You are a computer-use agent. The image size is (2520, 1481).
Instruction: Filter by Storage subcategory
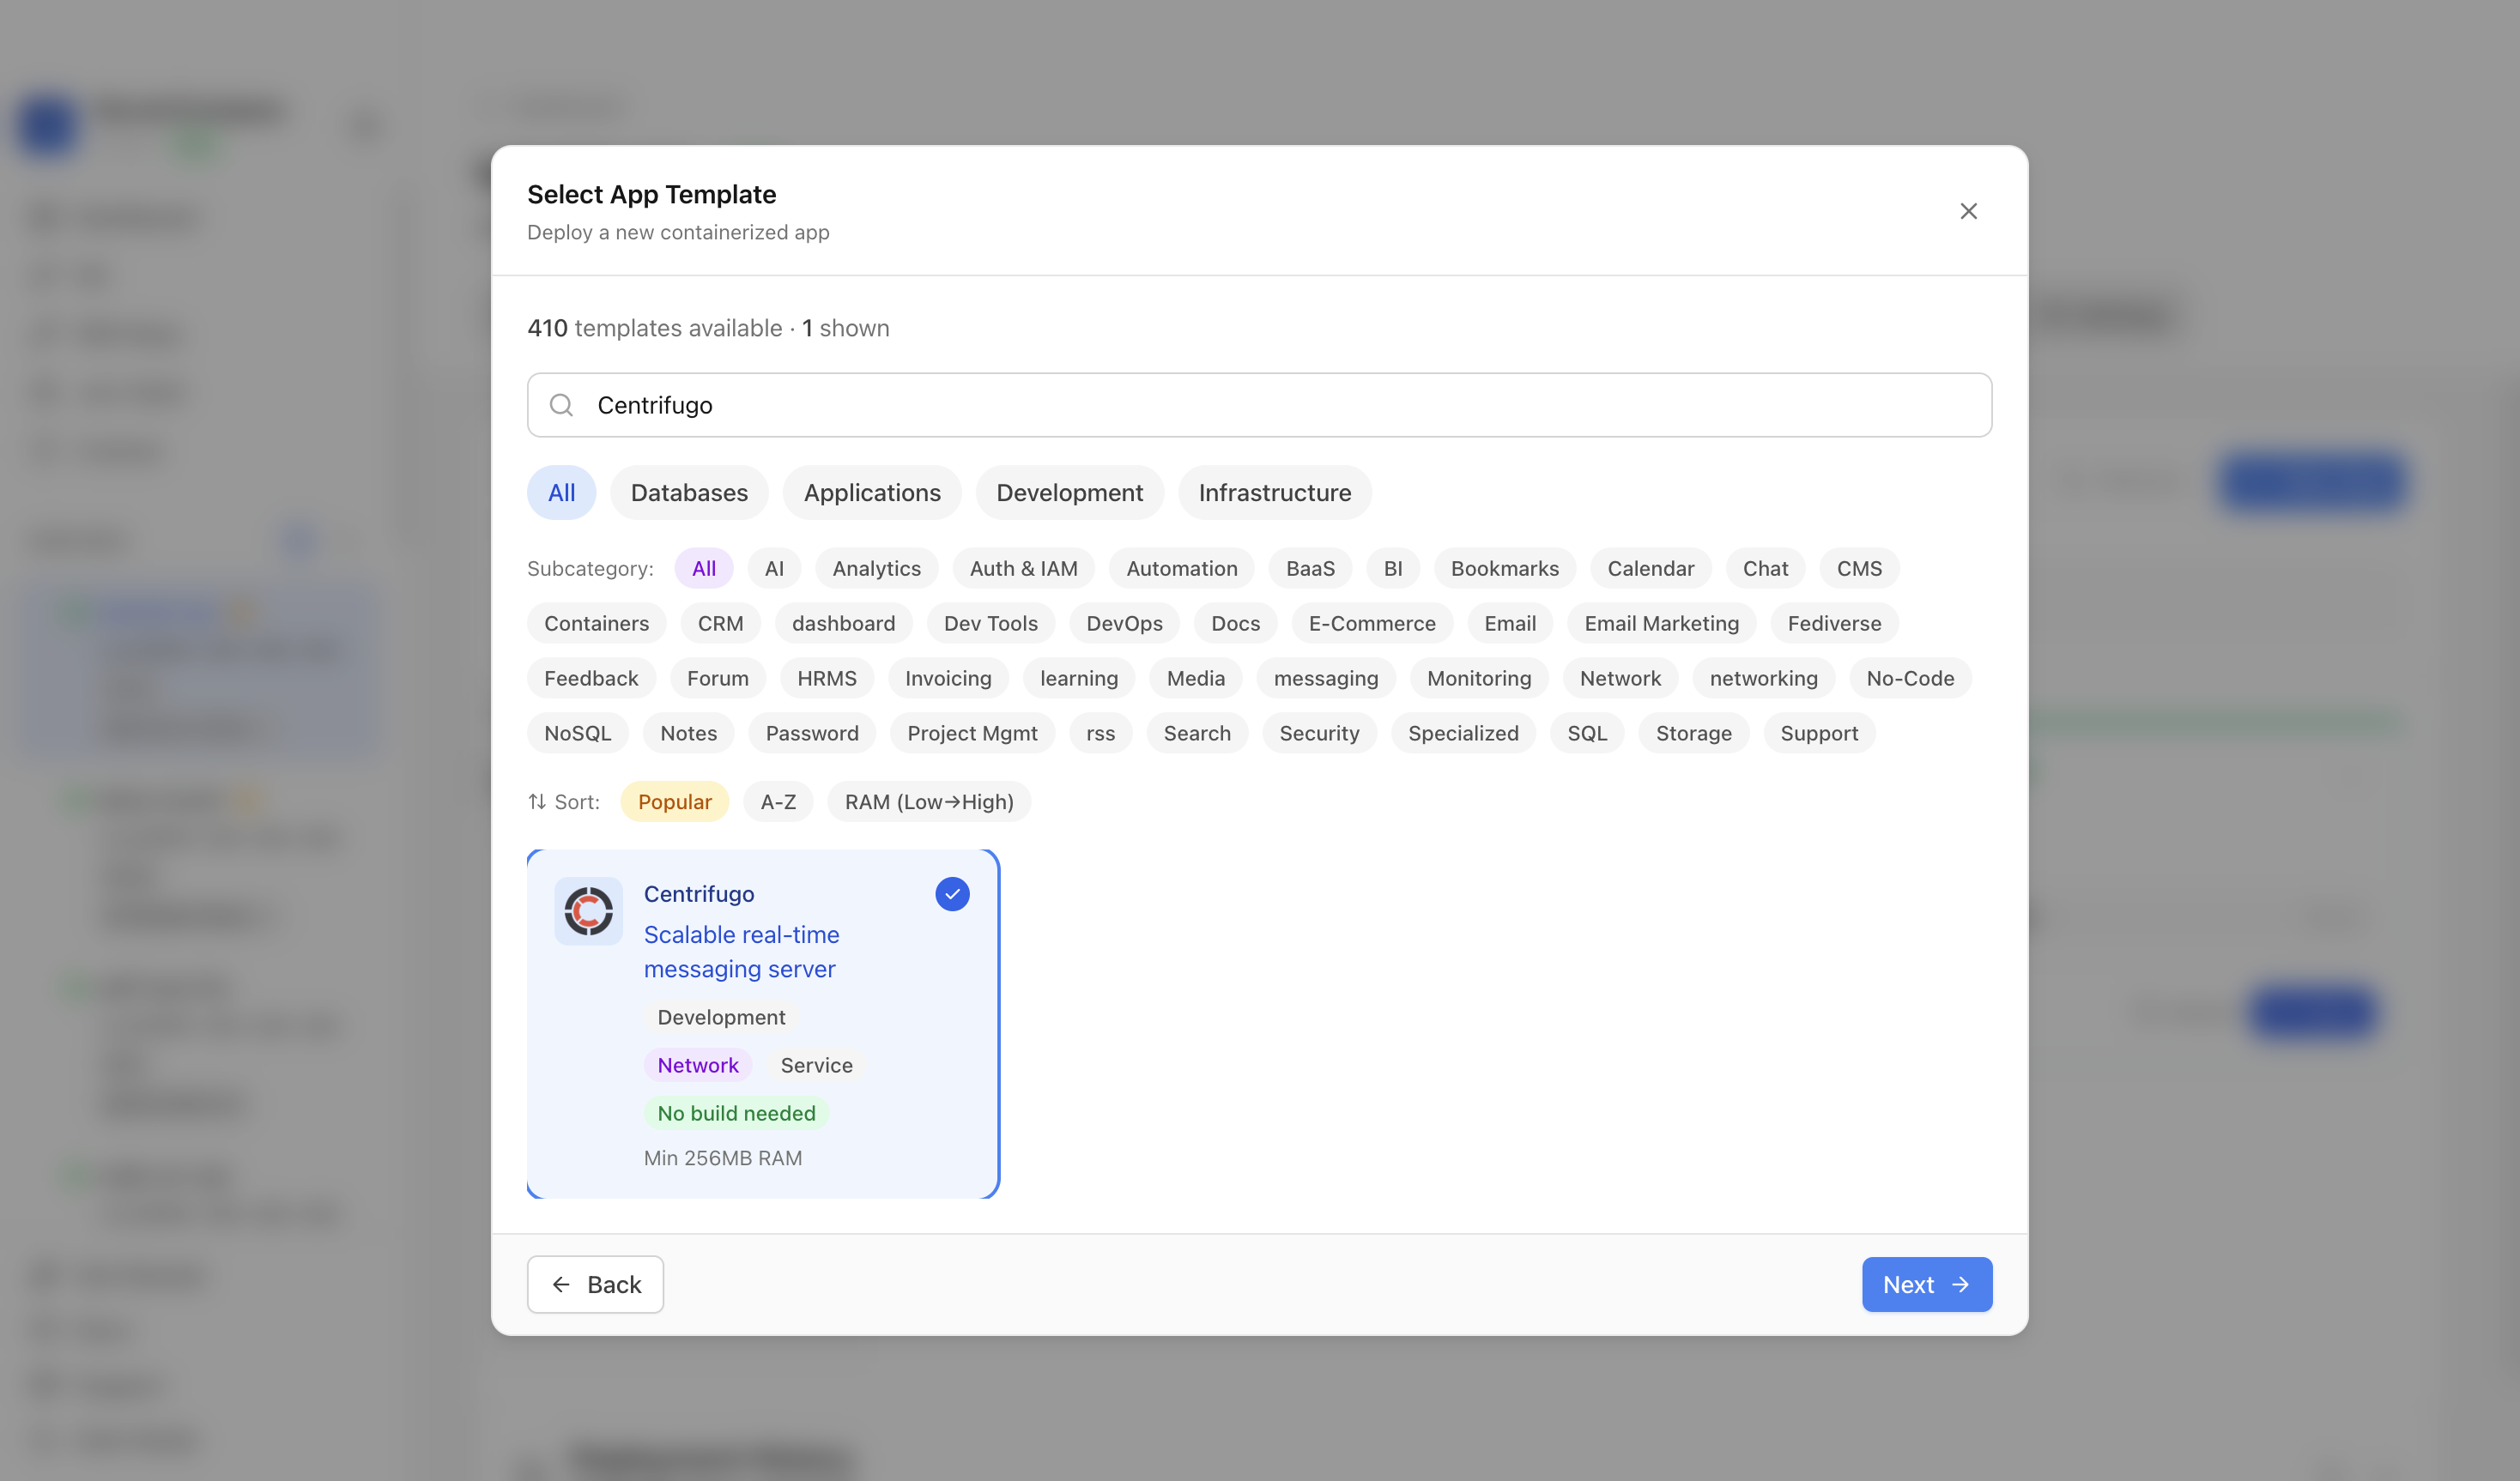1693,733
